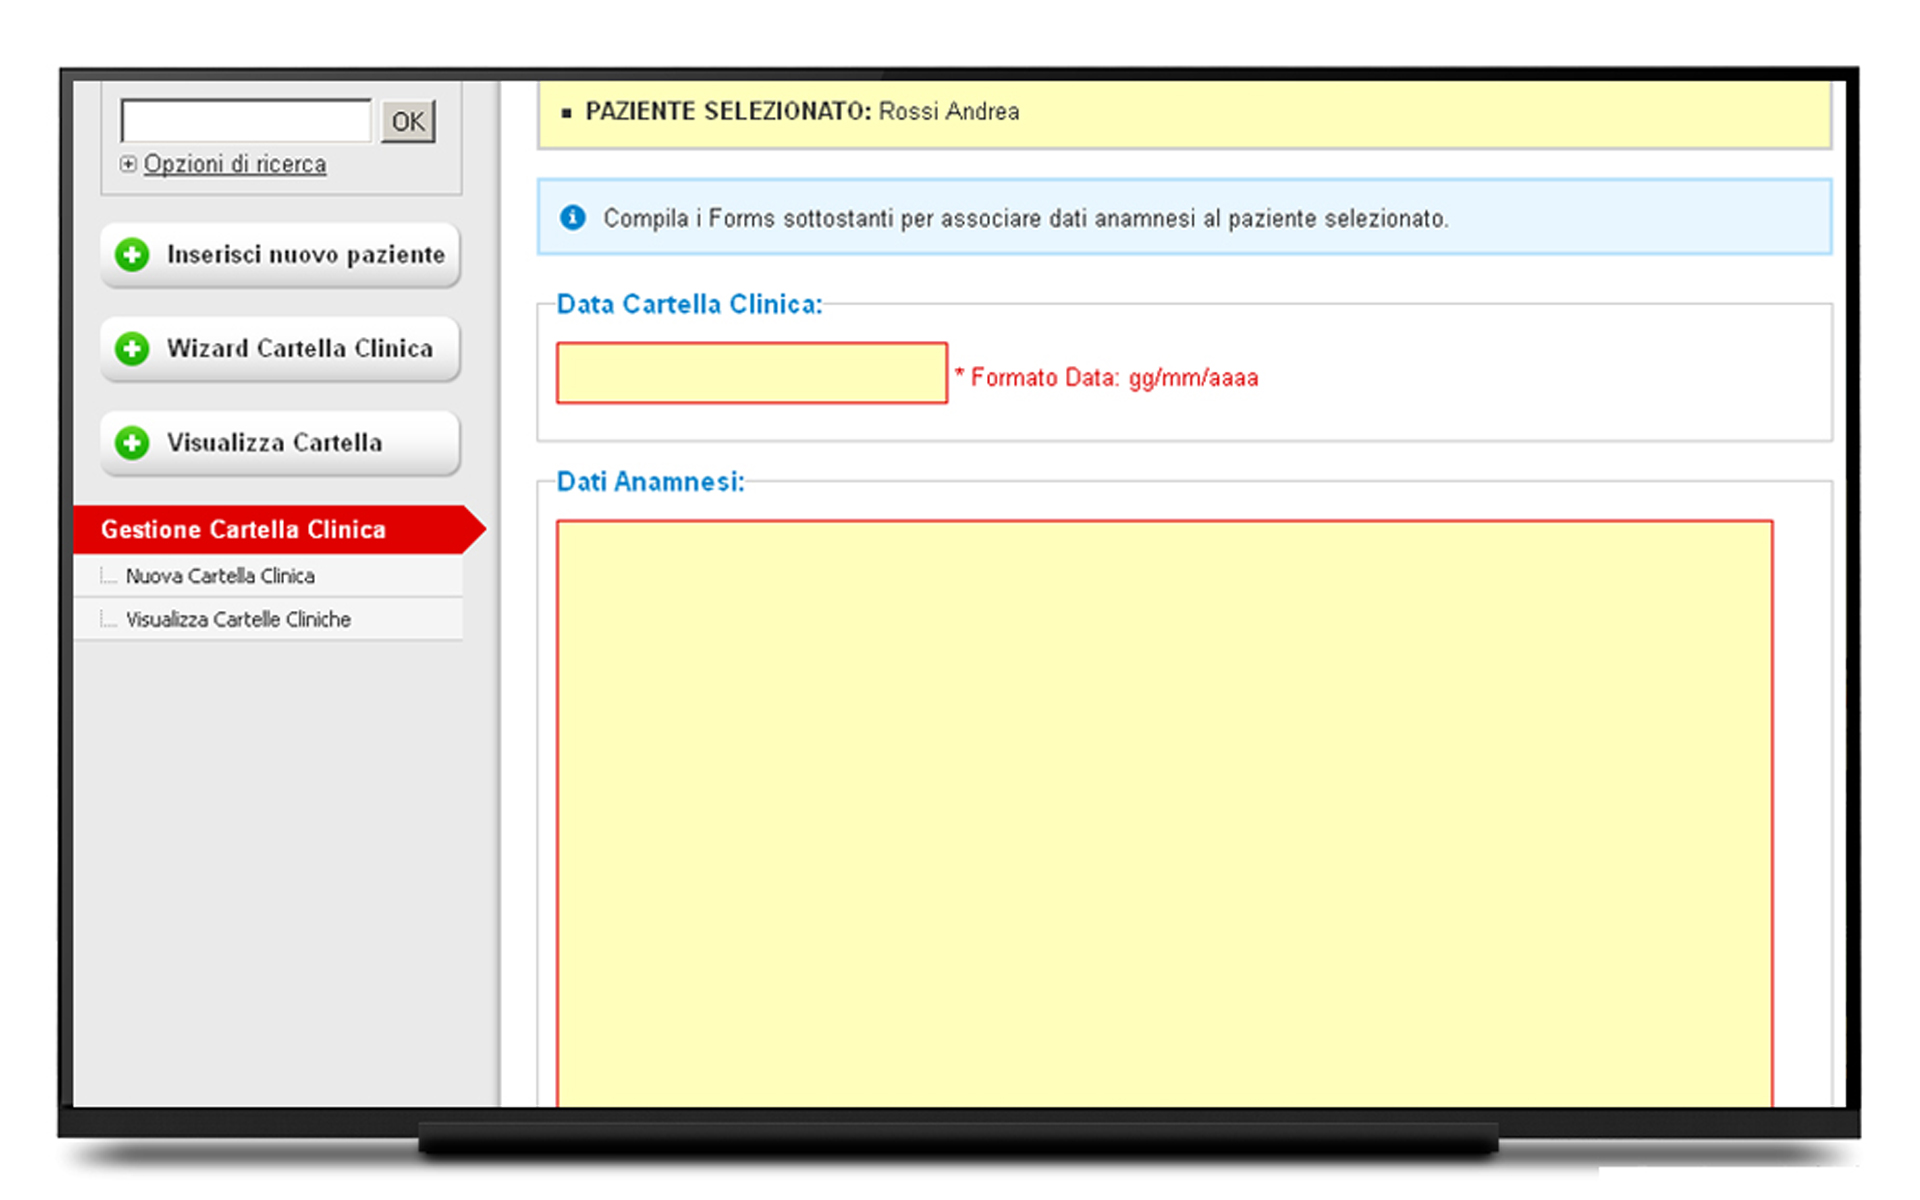Select the Gestione Cartella Clinica menu header

(x=243, y=530)
